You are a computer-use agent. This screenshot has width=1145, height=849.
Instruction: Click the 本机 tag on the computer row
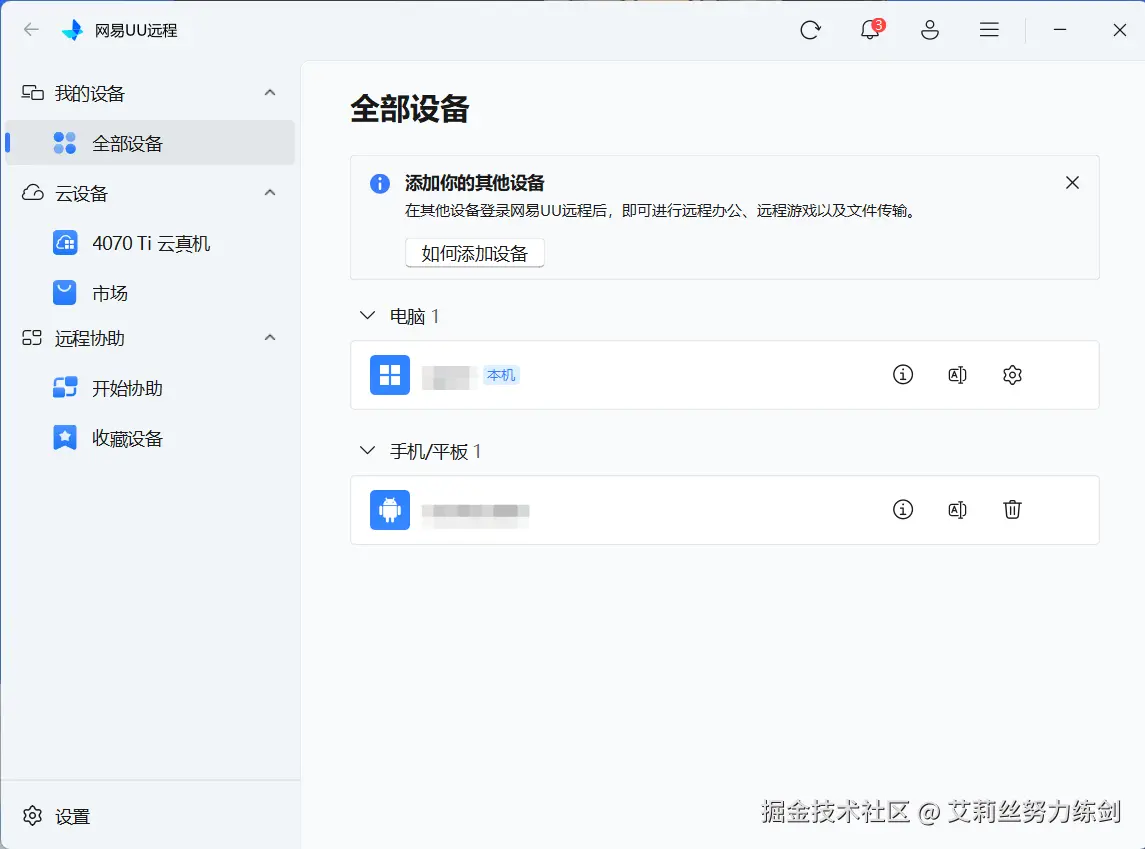coord(501,375)
